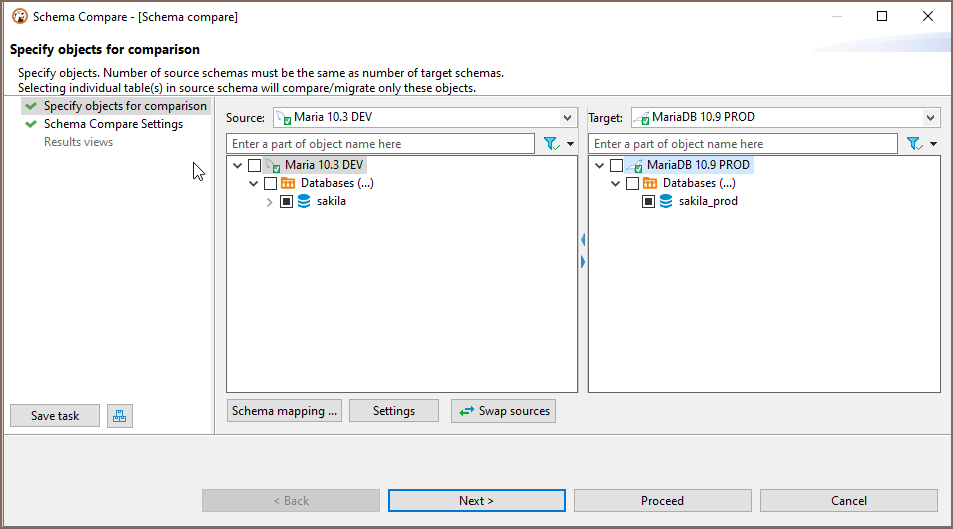This screenshot has width=953, height=529.
Task: Toggle the sakila database checkbox
Action: click(x=286, y=201)
